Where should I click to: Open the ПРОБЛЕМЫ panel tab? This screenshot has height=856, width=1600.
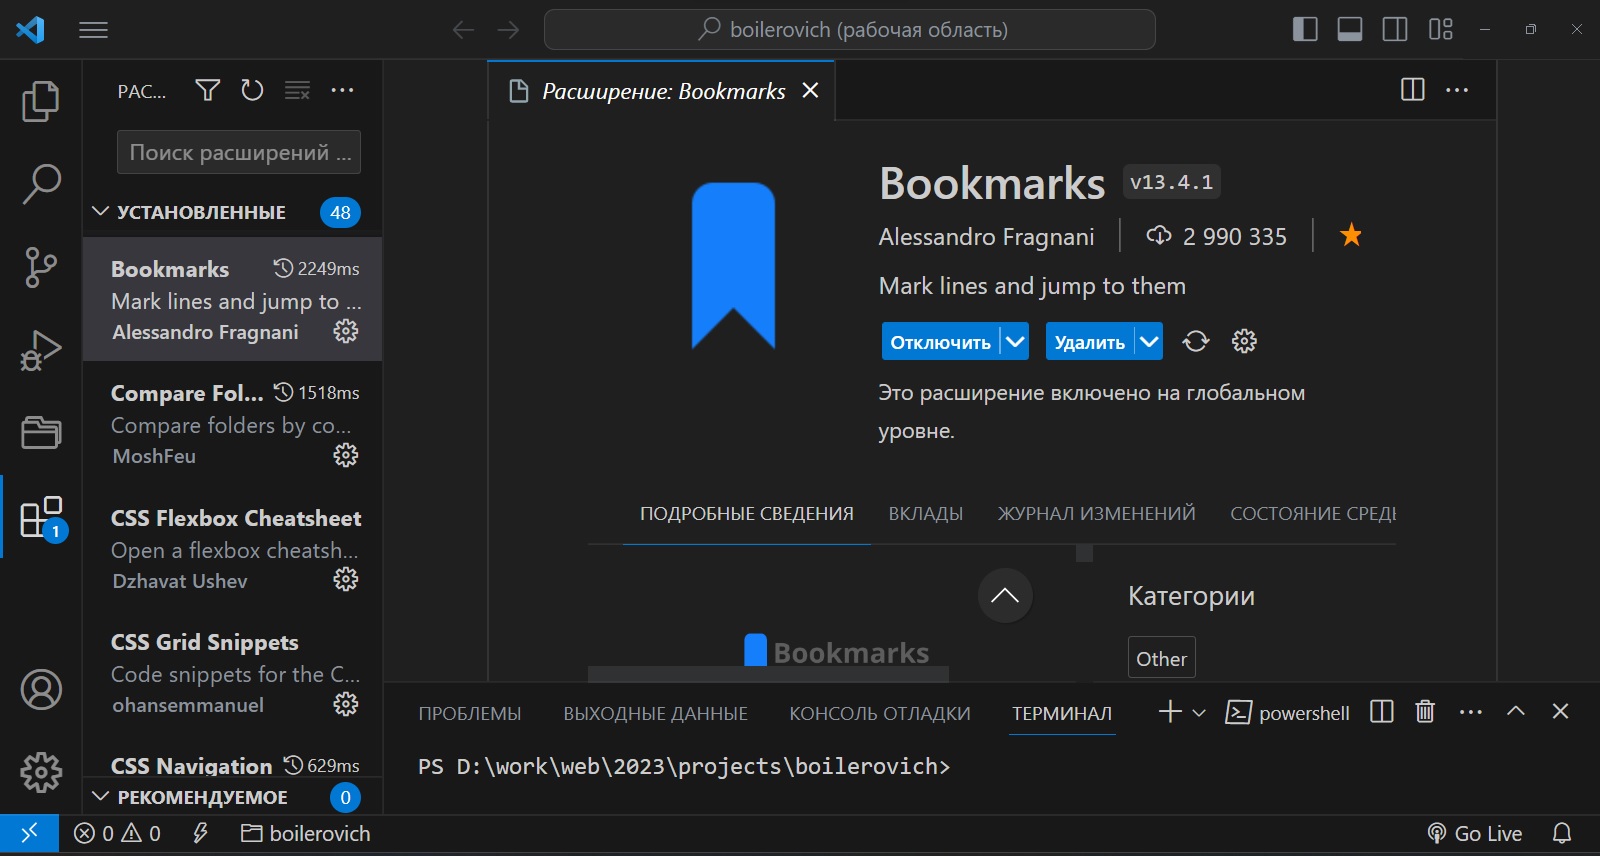coord(470,714)
